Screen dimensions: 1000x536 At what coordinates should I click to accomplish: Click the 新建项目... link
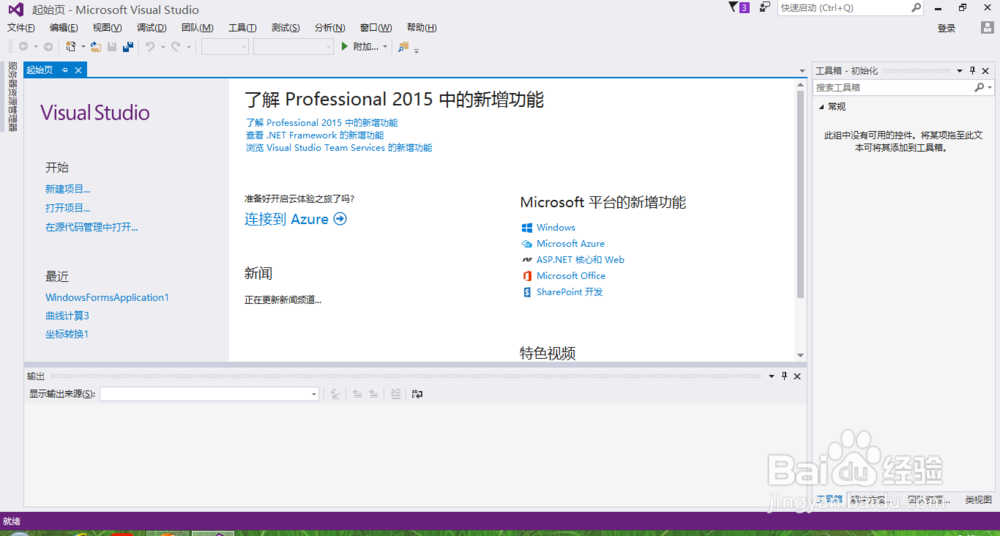point(68,189)
